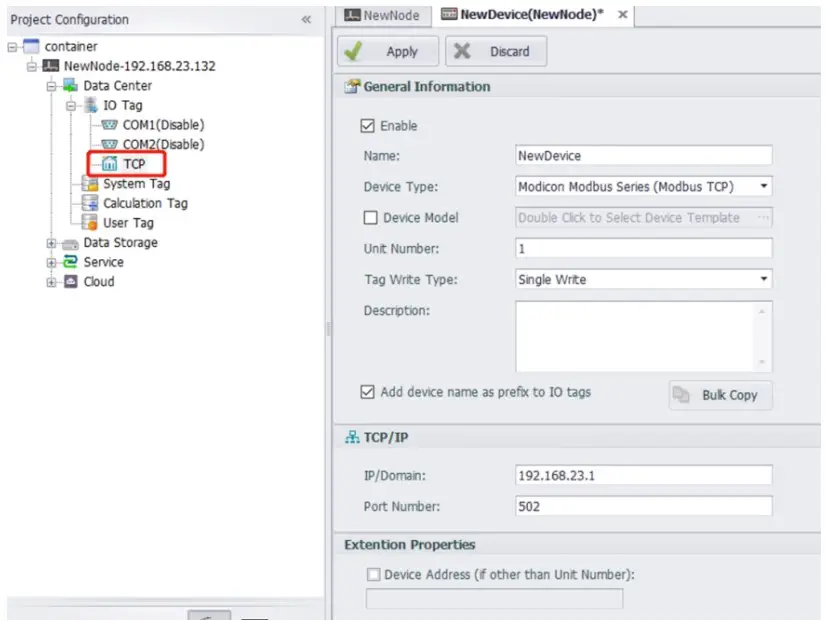This screenshot has height=621, width=825.
Task: Click the System Tag icon
Action: pyautogui.click(x=90, y=184)
